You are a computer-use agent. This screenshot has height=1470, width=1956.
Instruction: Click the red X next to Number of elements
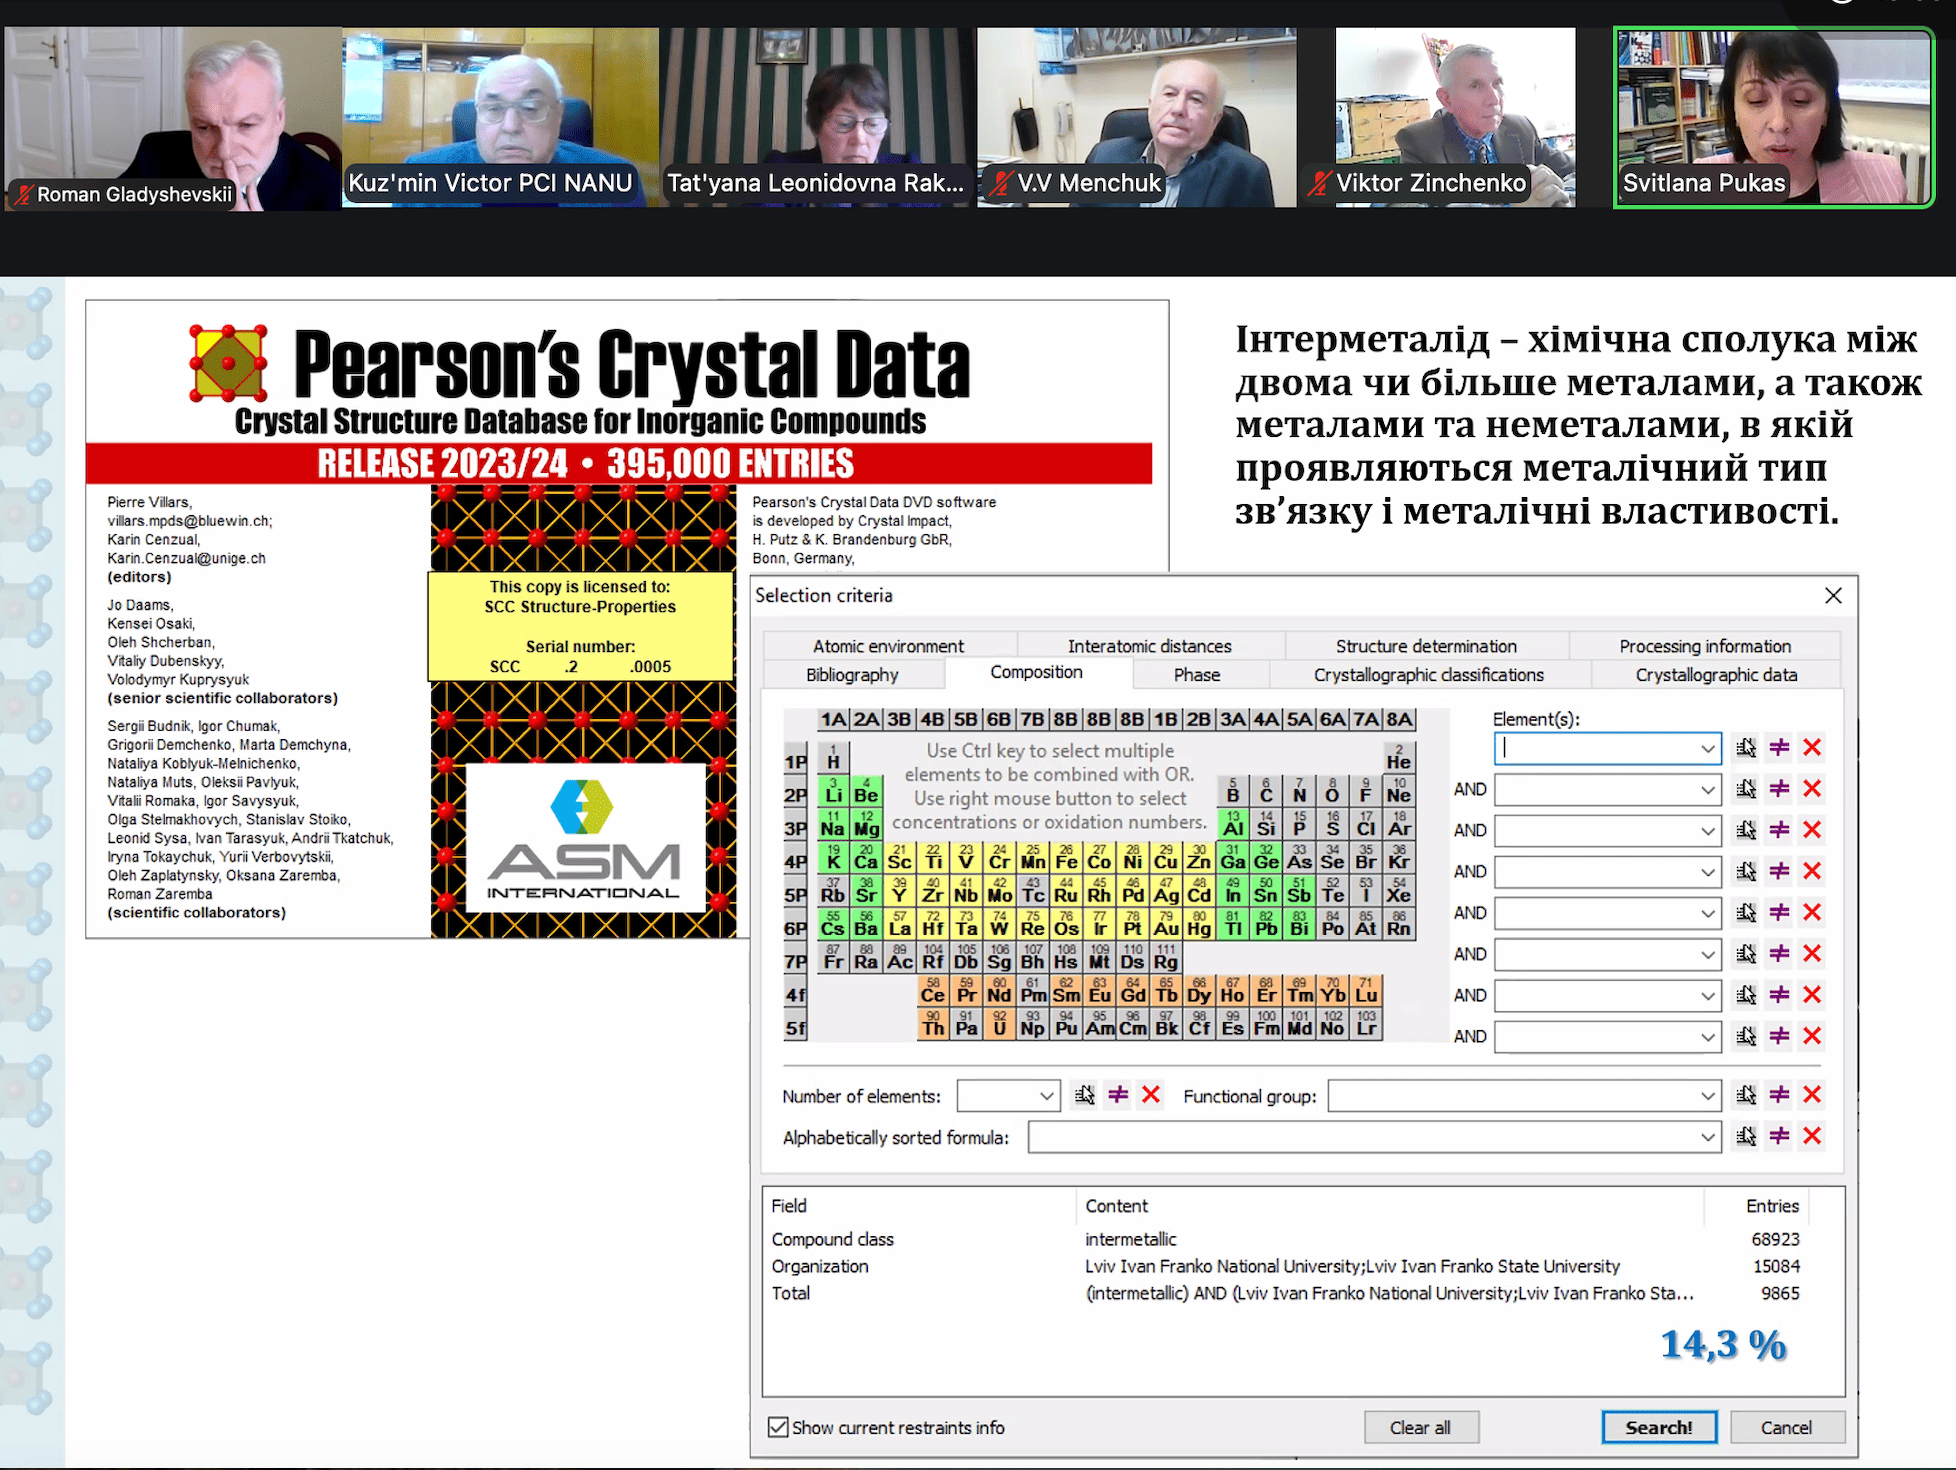pyautogui.click(x=1151, y=1095)
